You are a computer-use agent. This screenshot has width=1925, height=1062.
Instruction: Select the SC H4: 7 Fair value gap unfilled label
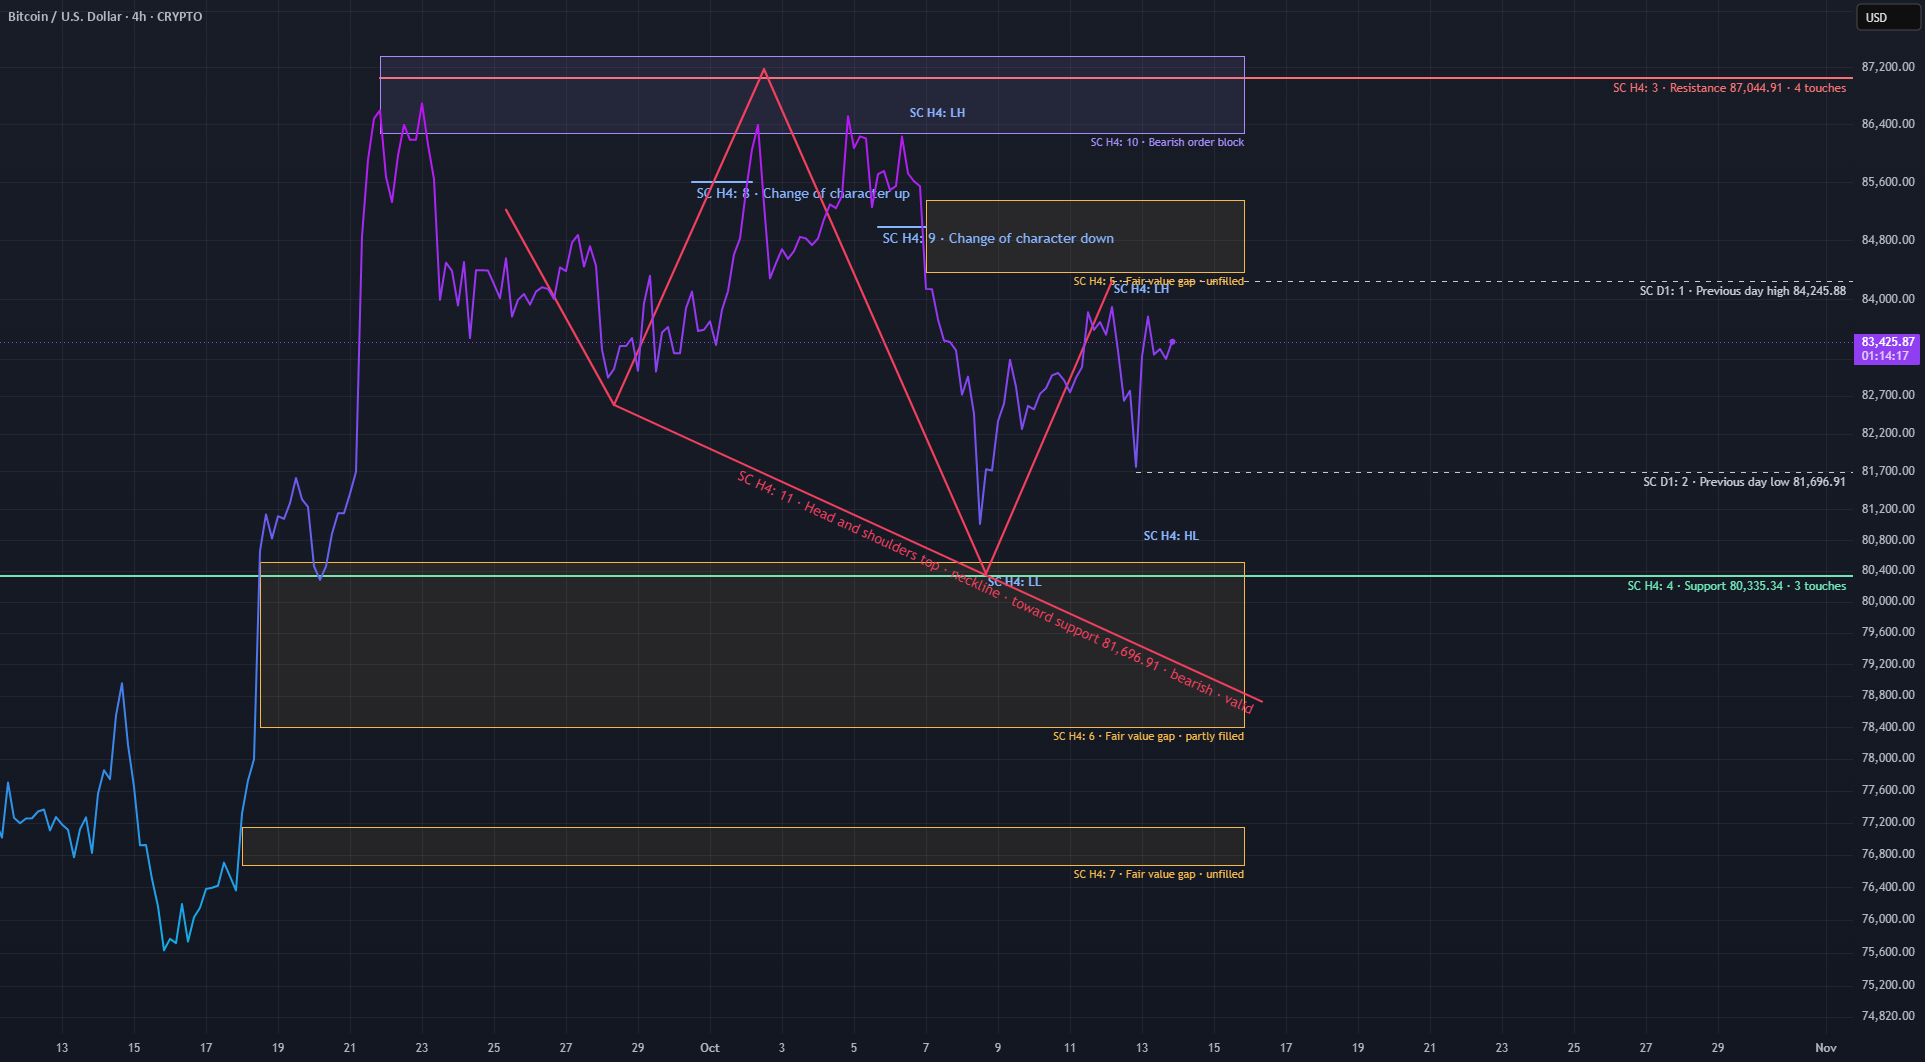tap(1158, 874)
